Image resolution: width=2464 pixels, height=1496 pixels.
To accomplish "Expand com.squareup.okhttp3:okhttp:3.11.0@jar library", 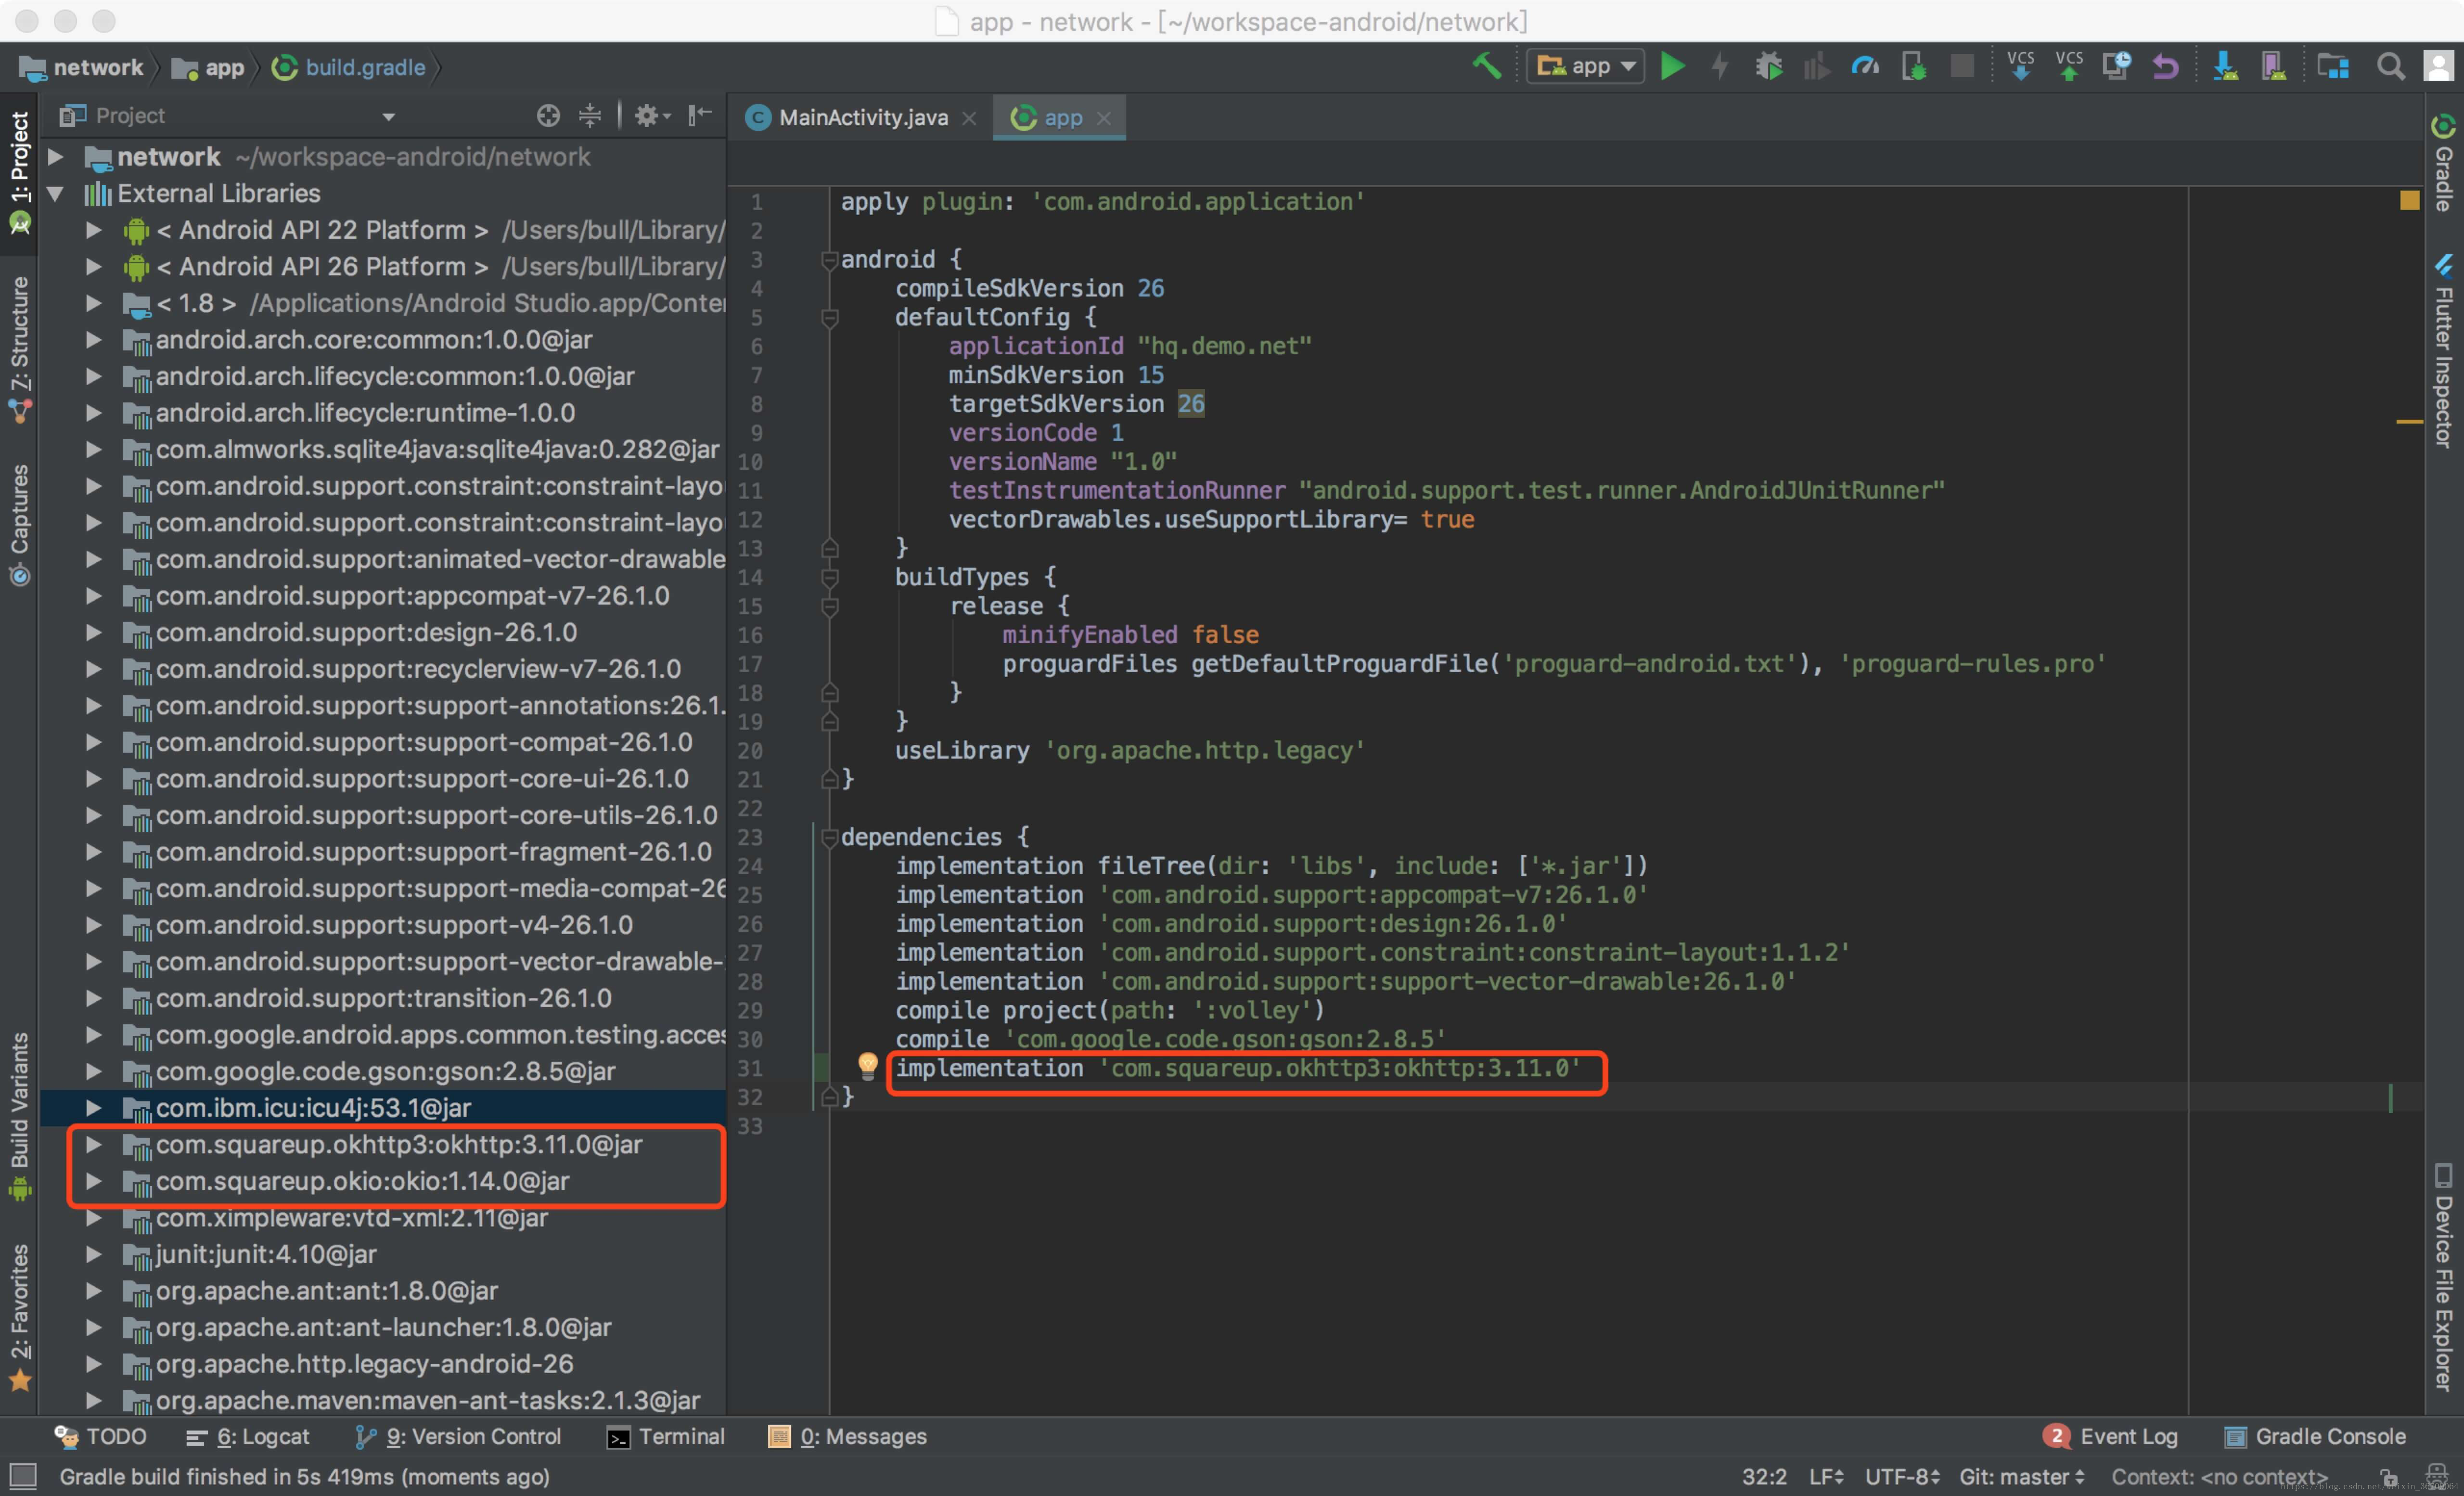I will point(93,1144).
